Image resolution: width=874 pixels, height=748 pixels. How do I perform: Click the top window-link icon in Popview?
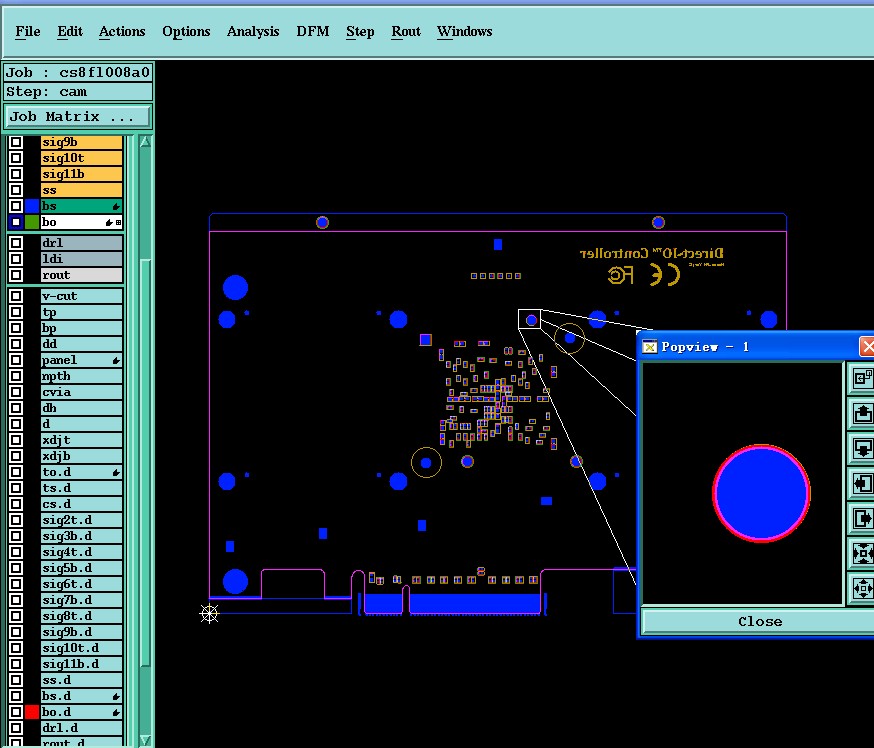tap(862, 378)
